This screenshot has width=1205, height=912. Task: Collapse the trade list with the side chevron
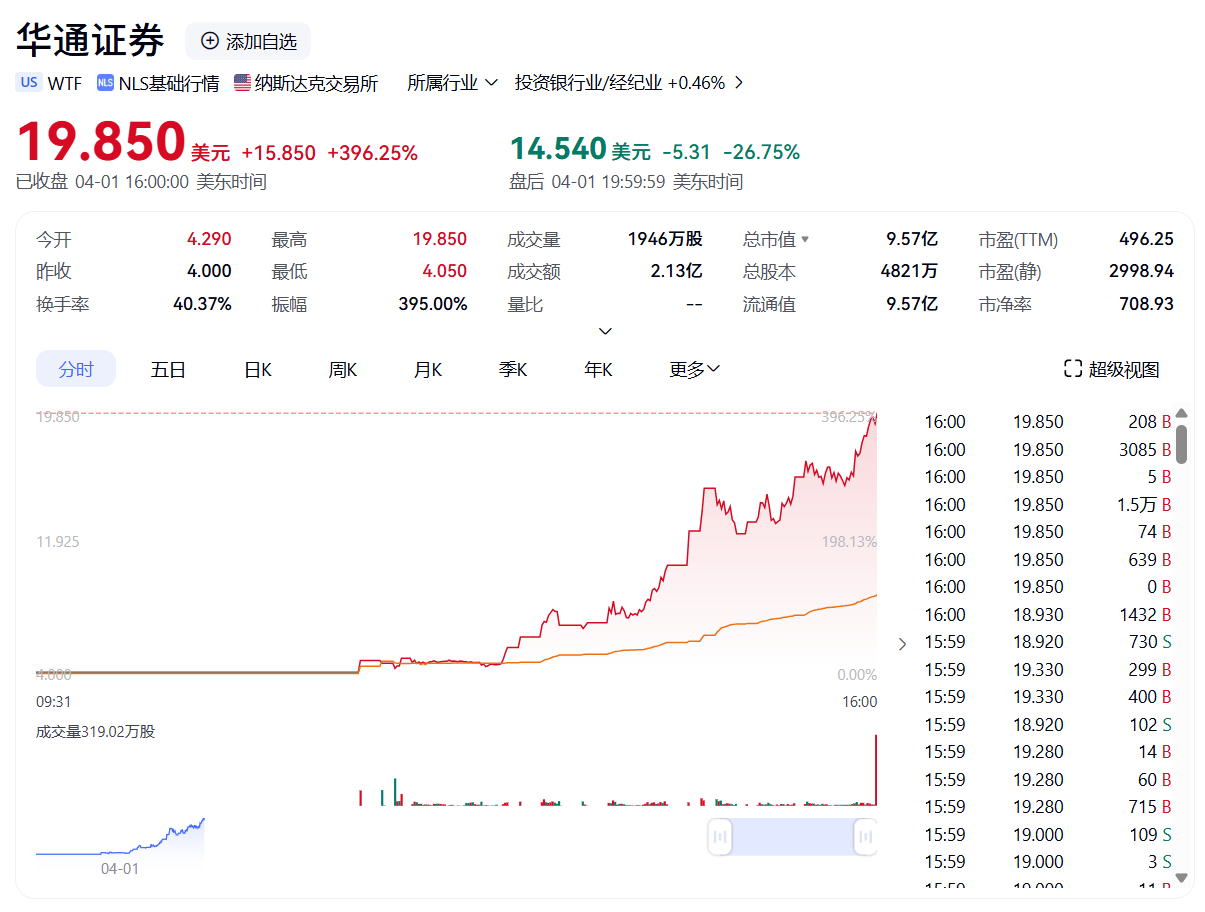pyautogui.click(x=902, y=644)
